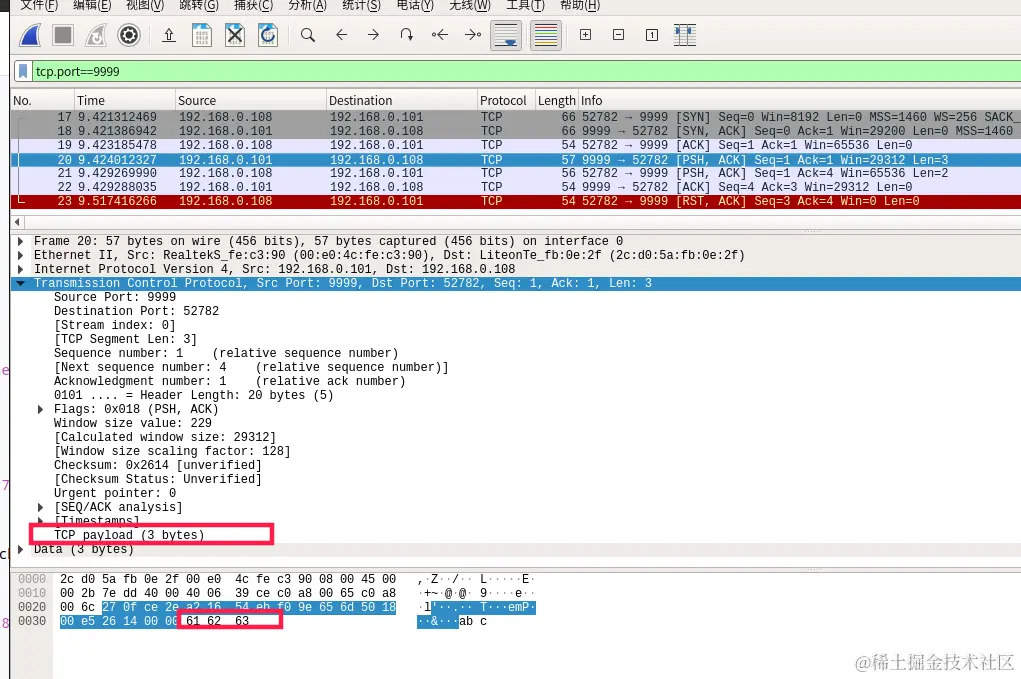Select the Urgent pointer: 0 line
1021x679 pixels.
(x=115, y=493)
